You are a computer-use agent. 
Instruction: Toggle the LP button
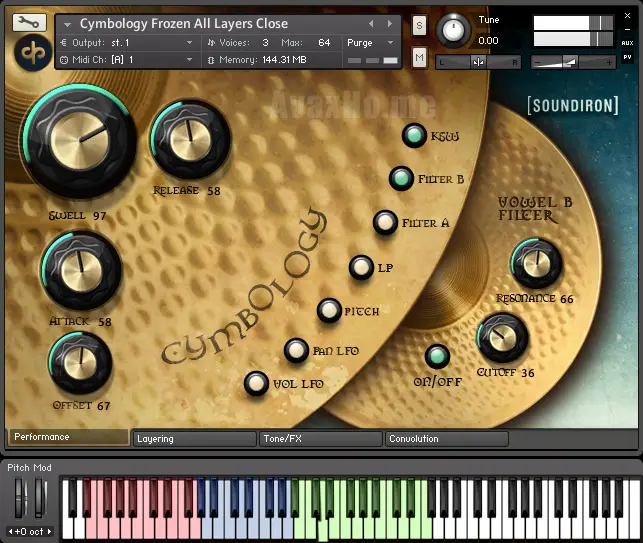361,267
